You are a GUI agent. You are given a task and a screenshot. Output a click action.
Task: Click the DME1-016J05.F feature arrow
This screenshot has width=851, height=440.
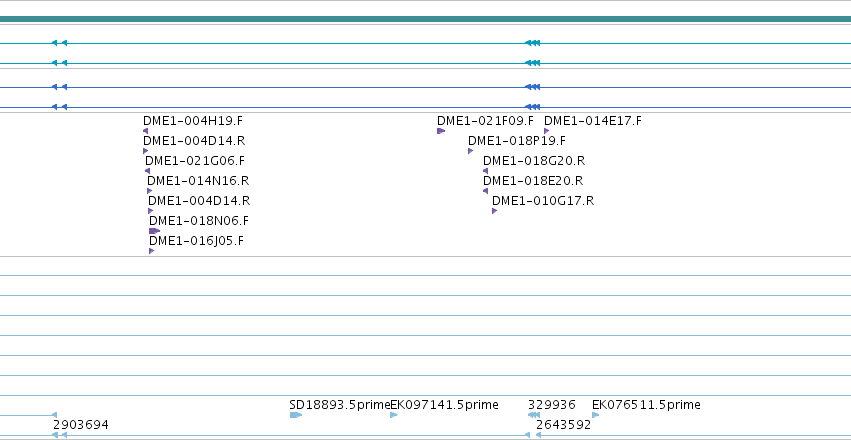[151, 251]
